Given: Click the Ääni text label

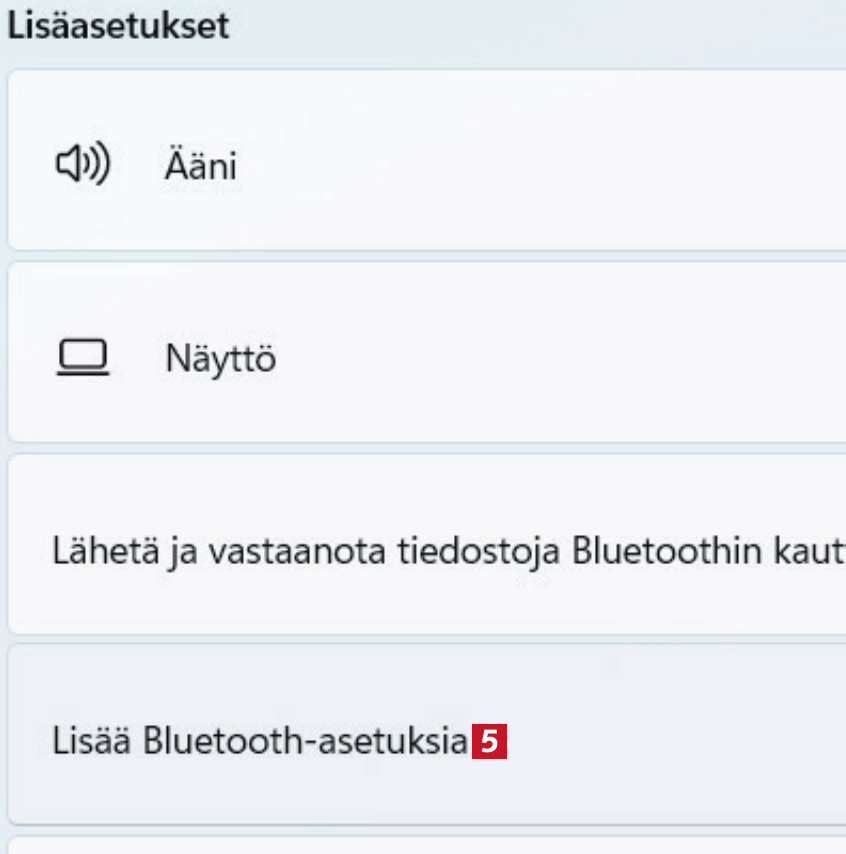Looking at the screenshot, I should tap(200, 166).
